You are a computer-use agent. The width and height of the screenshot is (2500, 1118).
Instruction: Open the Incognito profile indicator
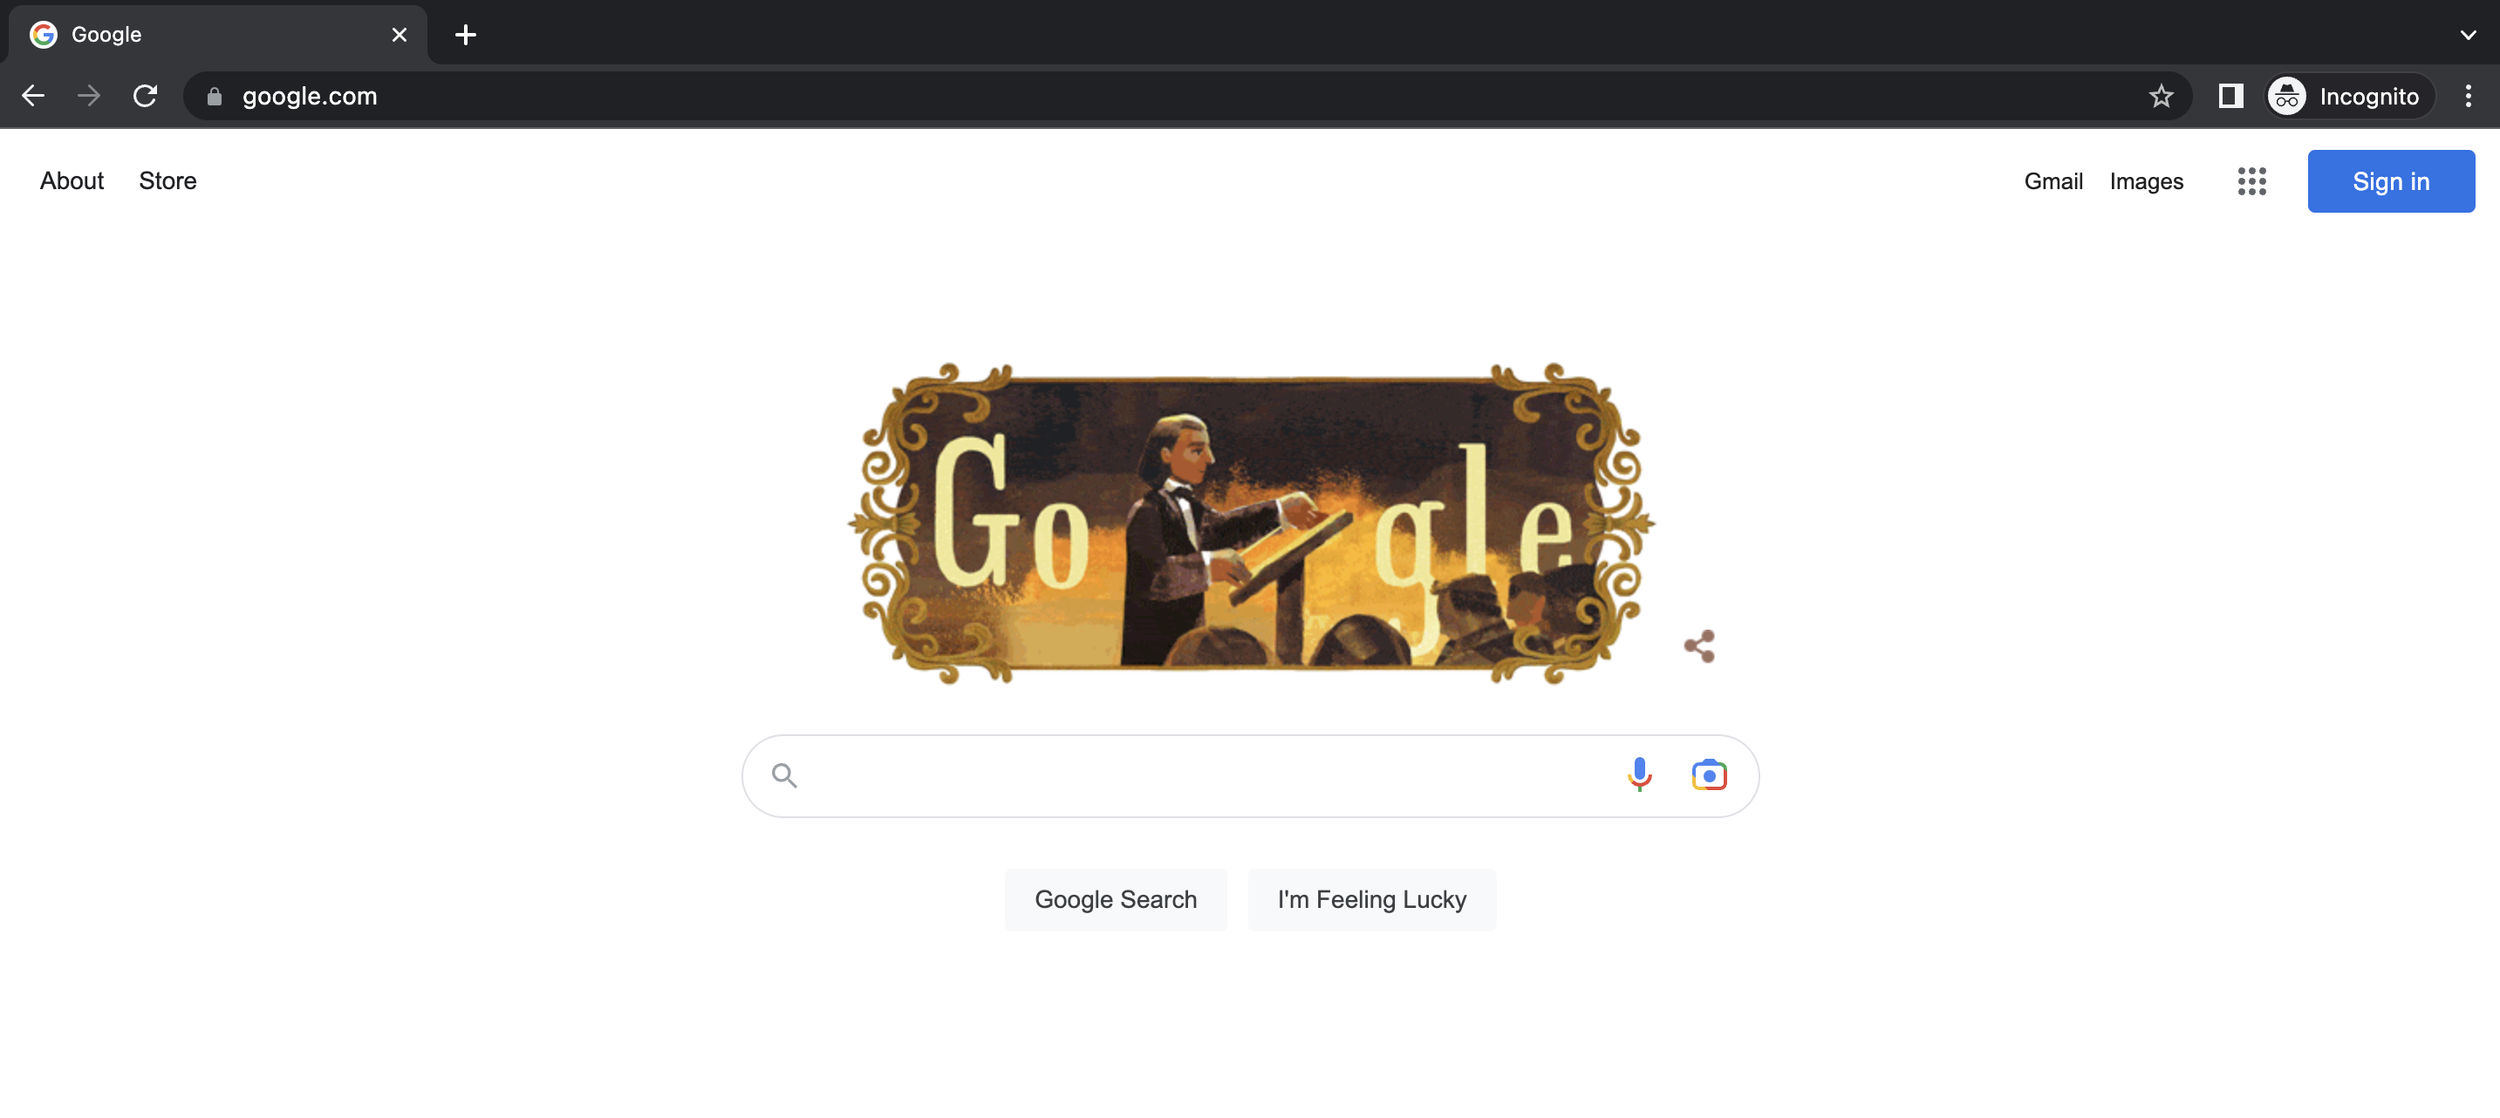[x=2350, y=96]
